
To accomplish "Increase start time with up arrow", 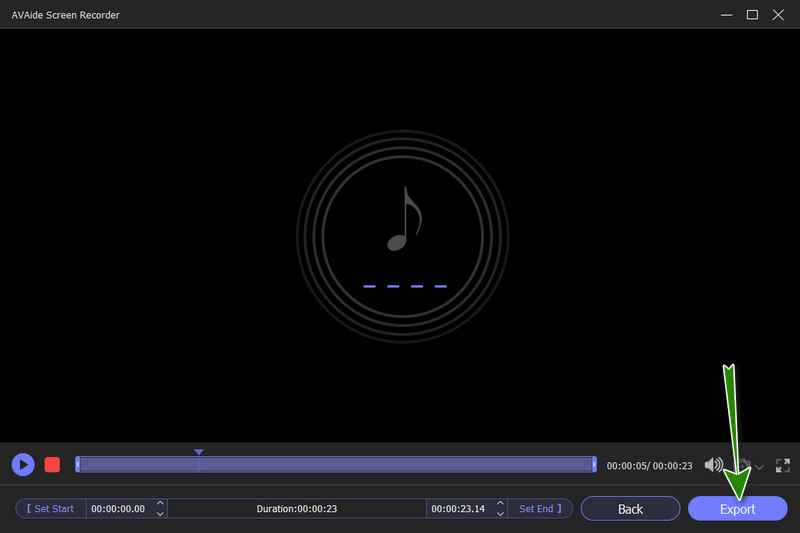I will click(160, 503).
